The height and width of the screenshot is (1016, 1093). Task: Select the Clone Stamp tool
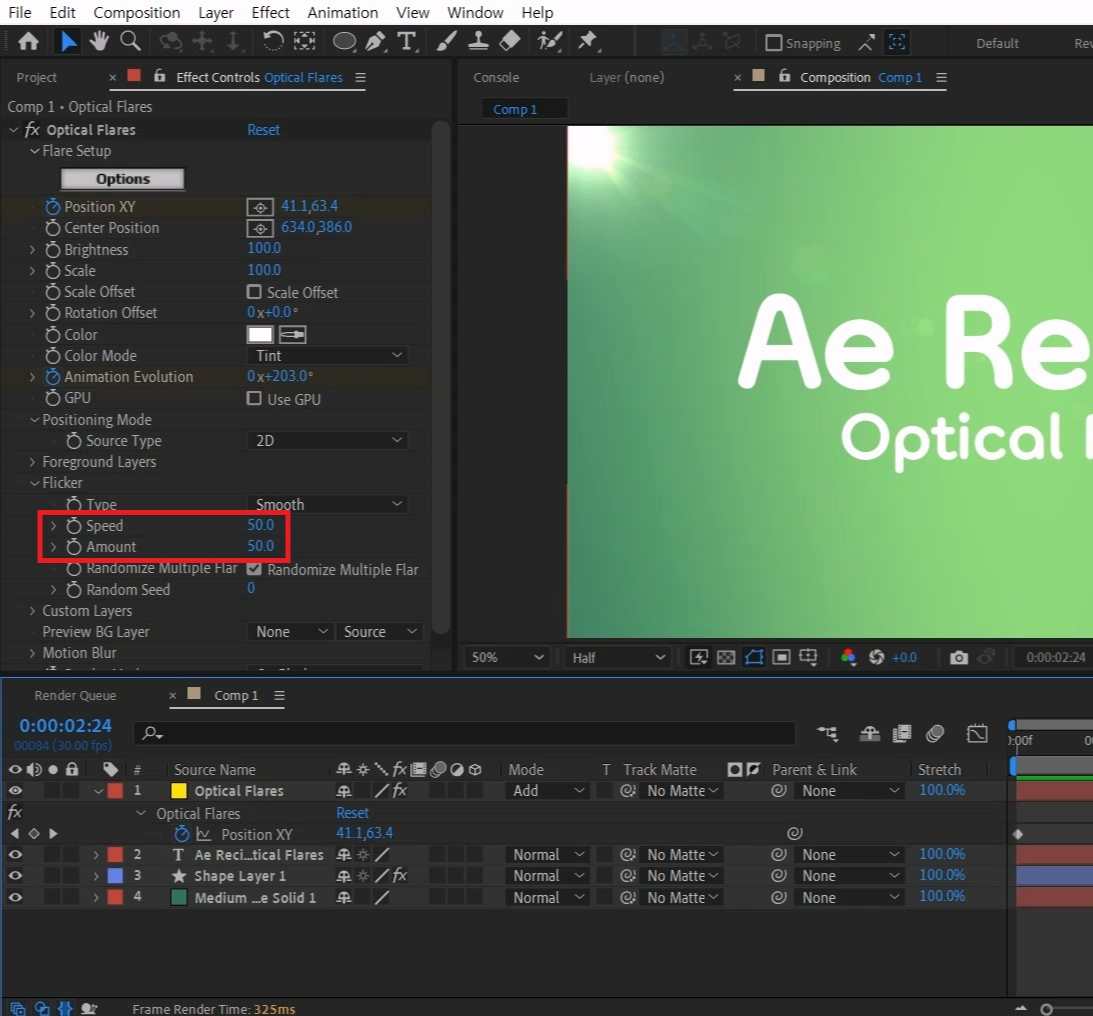pos(478,42)
